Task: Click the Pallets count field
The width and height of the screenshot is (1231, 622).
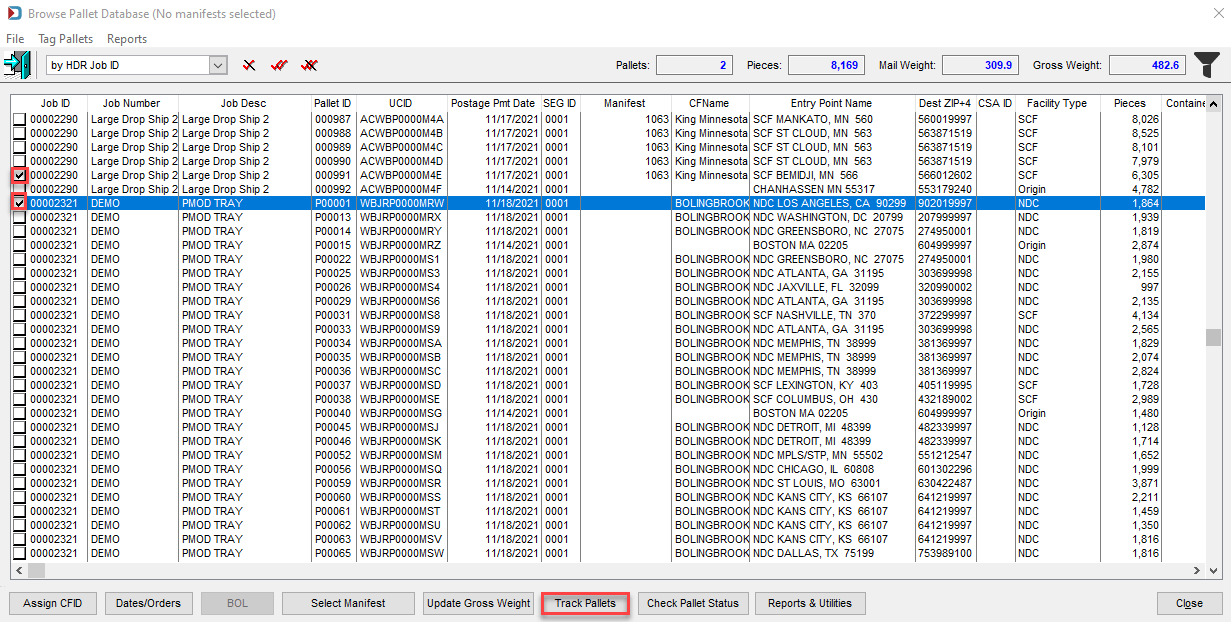Action: pyautogui.click(x=694, y=65)
